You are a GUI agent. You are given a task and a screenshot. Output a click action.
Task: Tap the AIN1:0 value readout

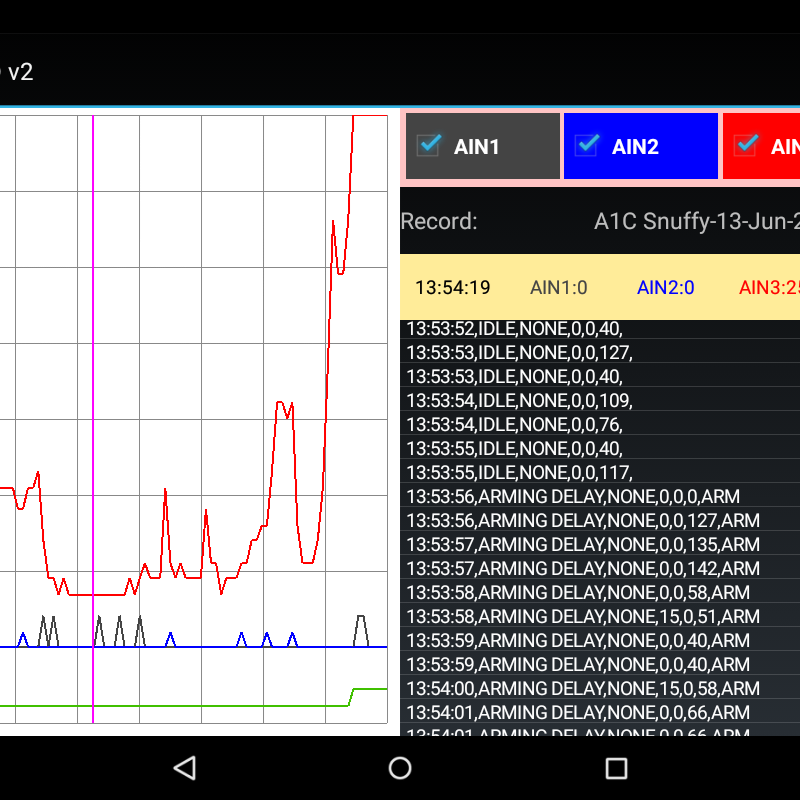tap(558, 288)
